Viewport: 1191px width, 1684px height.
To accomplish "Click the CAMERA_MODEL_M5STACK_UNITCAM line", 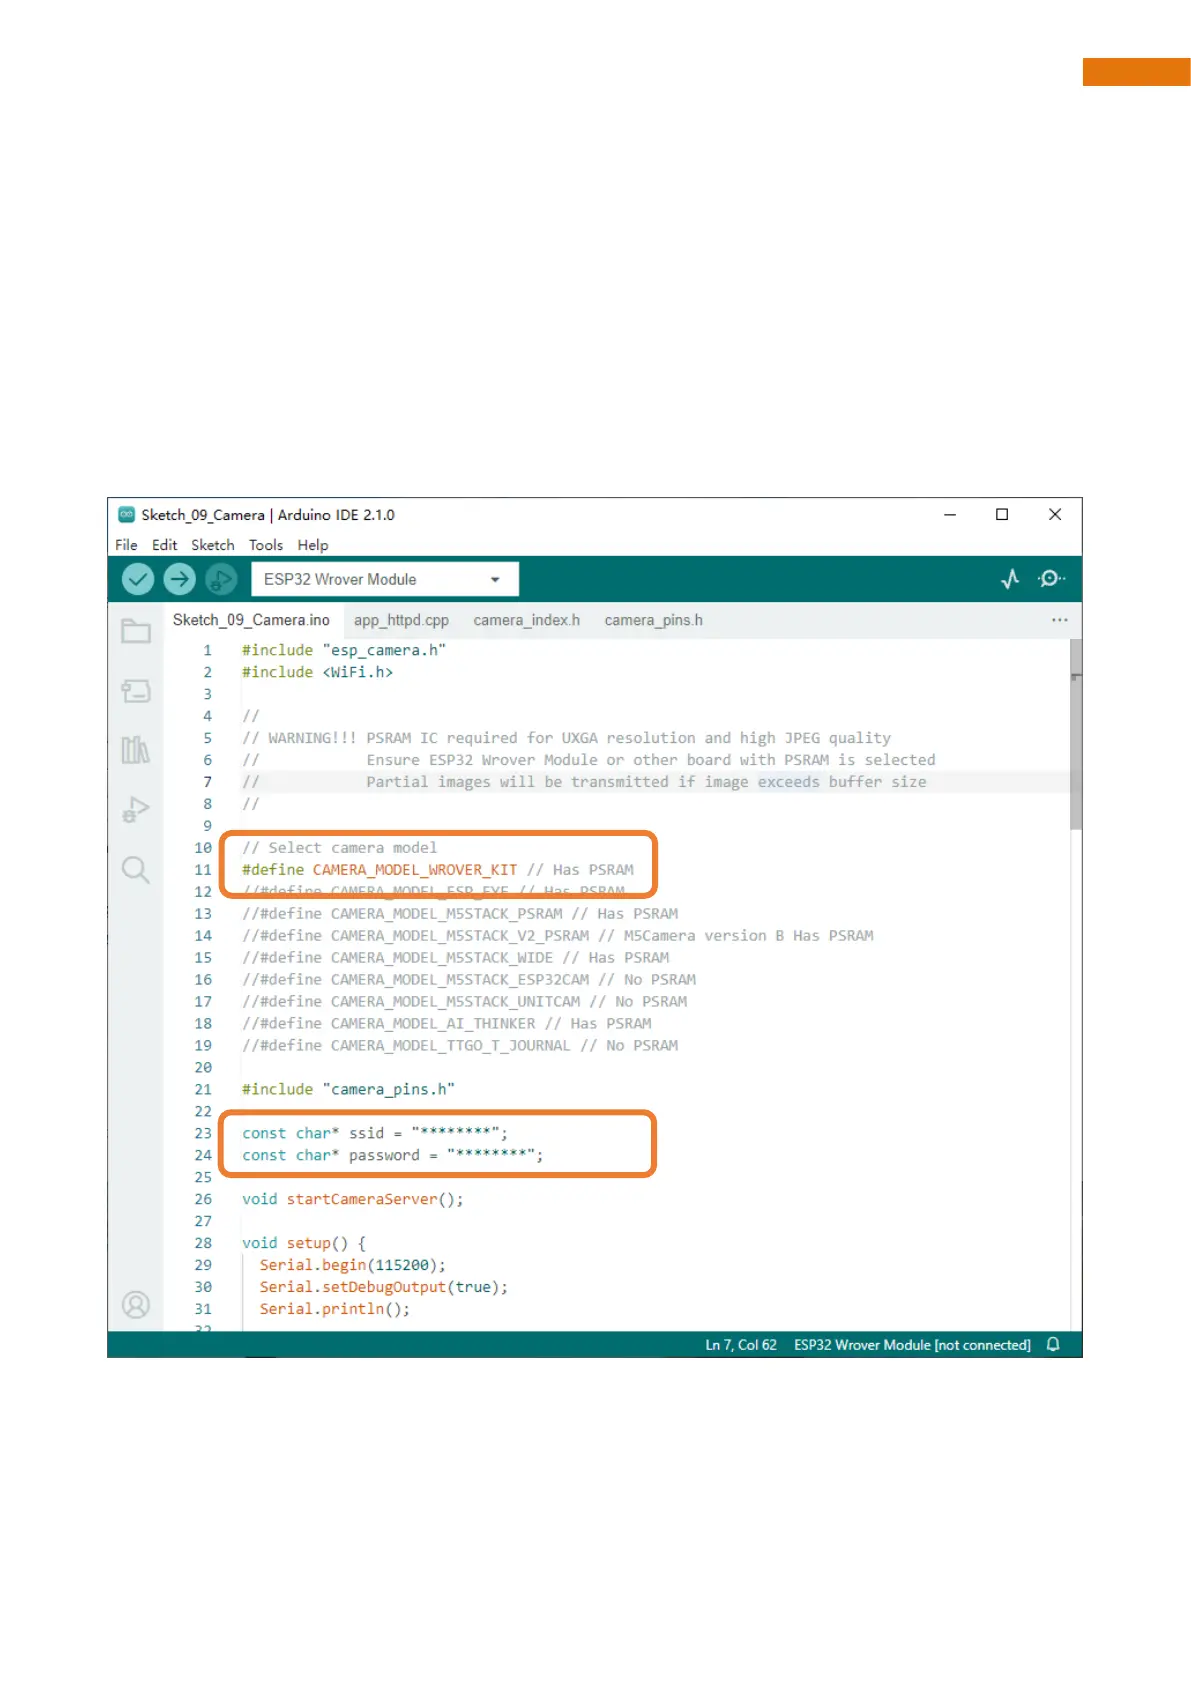I will coord(465,1002).
